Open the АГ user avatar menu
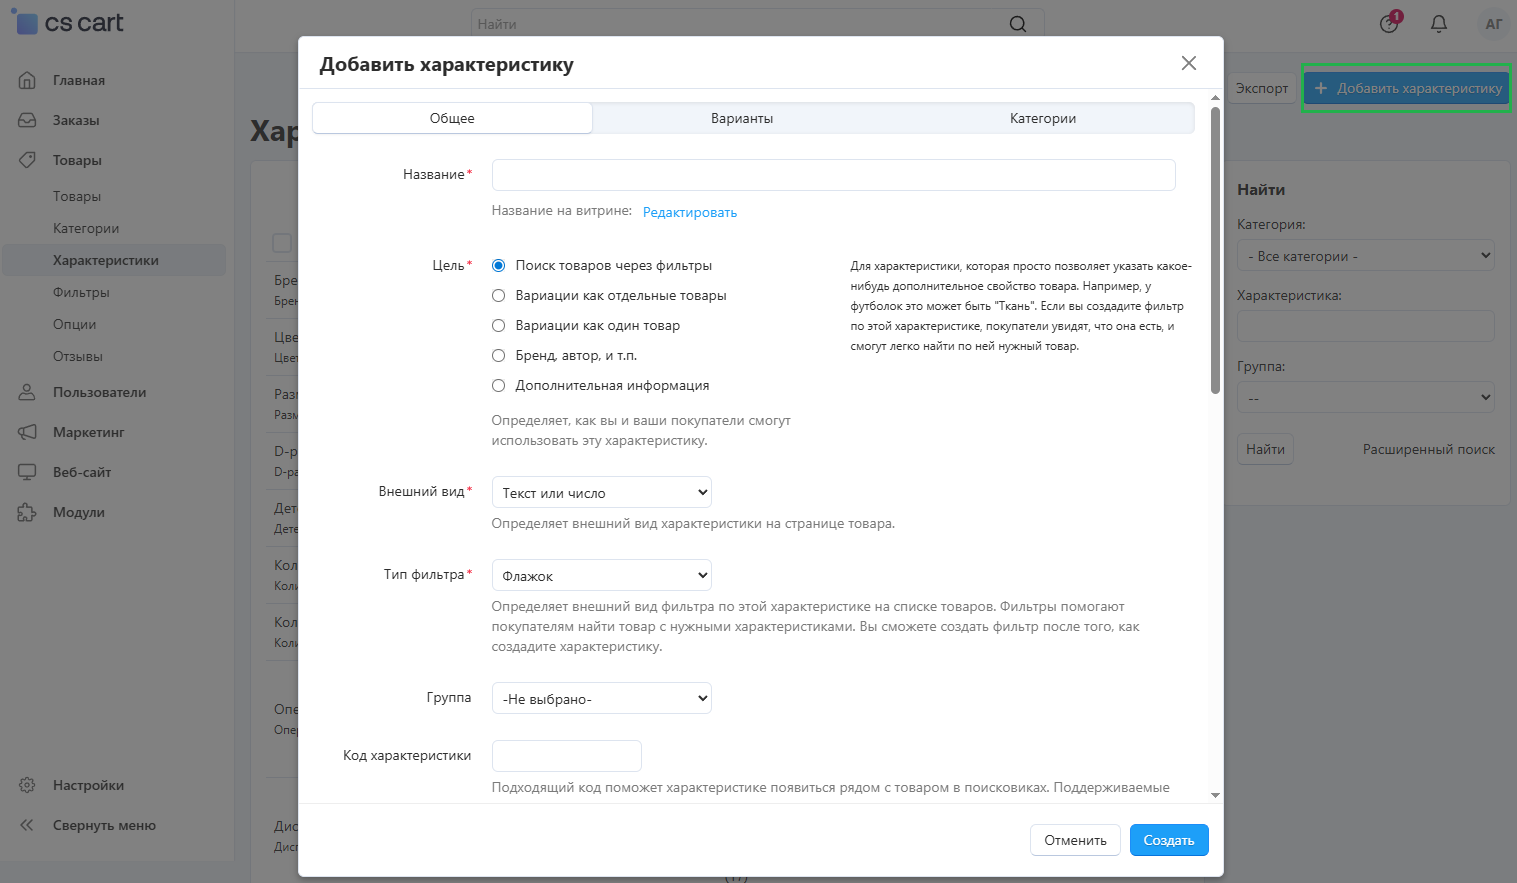Viewport: 1517px width, 883px height. click(1494, 24)
